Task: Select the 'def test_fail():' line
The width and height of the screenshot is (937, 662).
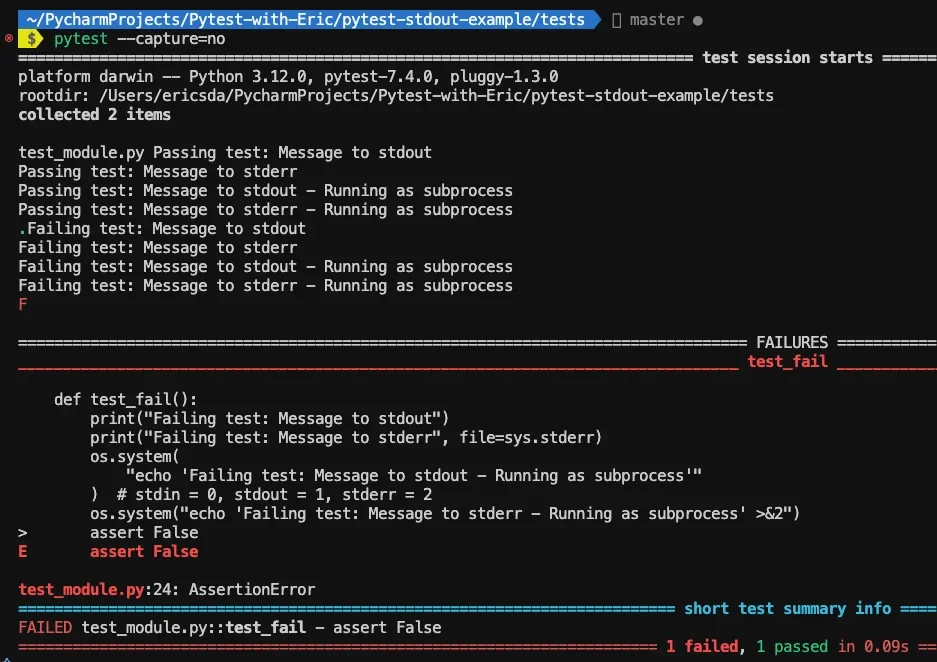Action: (x=125, y=400)
